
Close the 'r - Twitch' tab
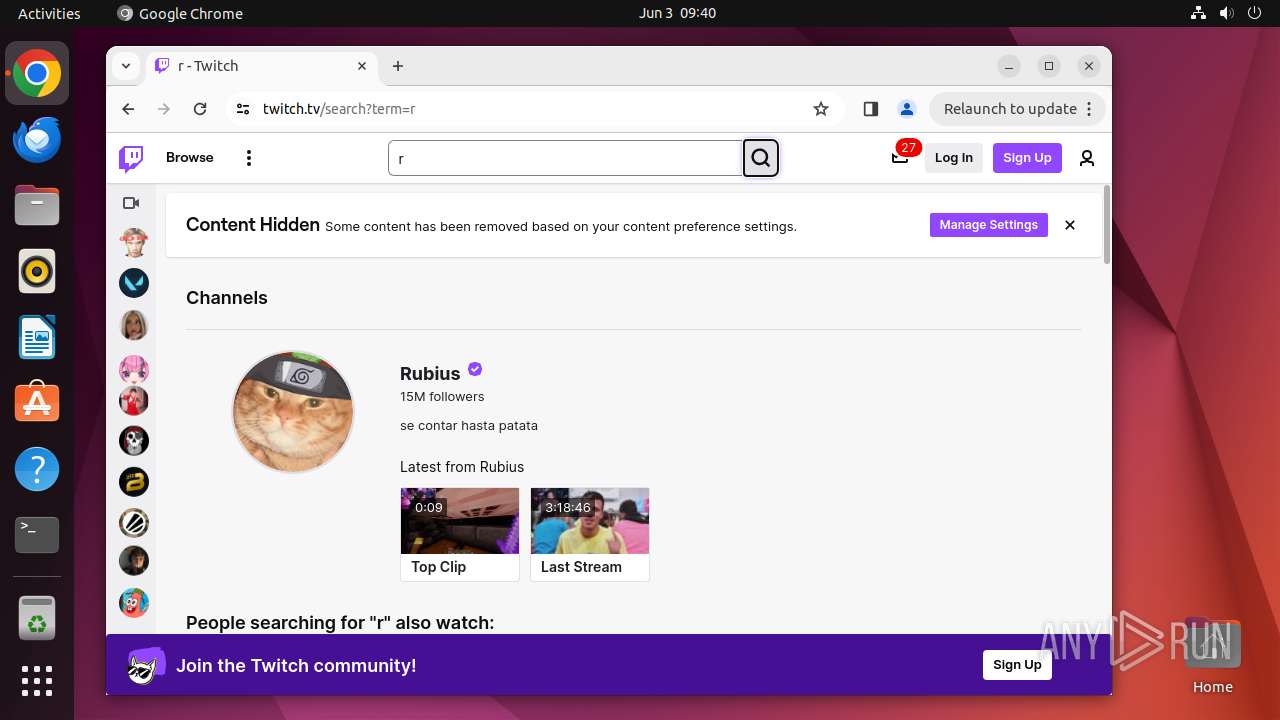(362, 66)
